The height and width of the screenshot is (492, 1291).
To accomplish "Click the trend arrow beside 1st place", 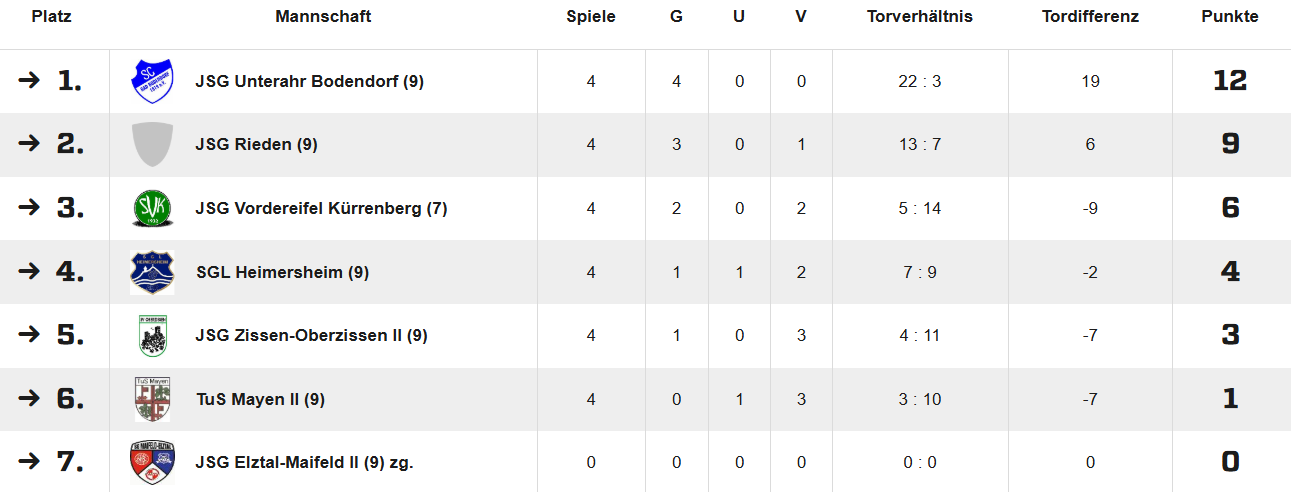I will click(x=29, y=81).
